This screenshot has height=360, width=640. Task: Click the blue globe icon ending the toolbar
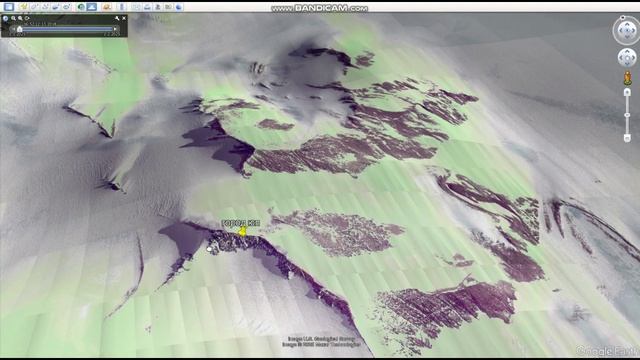tap(179, 7)
